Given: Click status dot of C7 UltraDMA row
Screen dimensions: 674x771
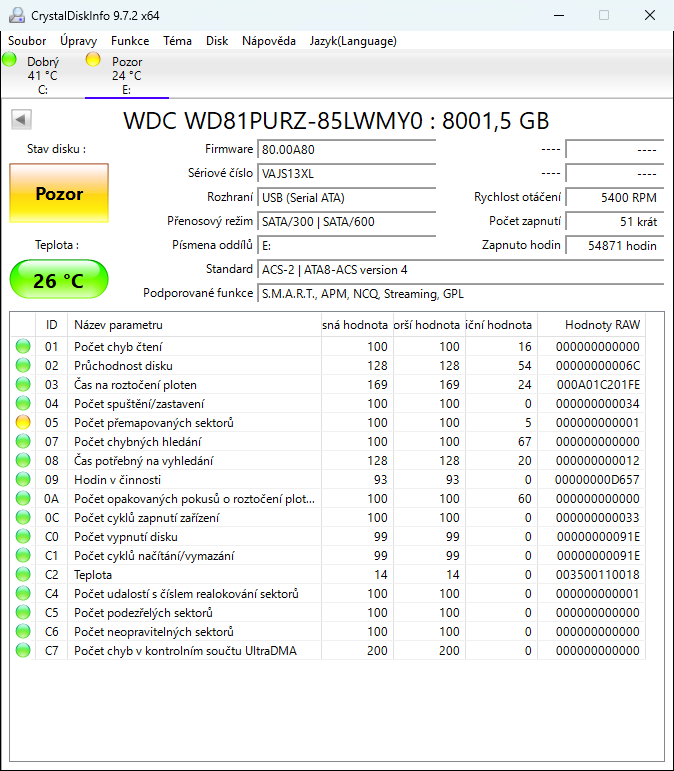Looking at the screenshot, I should tap(23, 651).
